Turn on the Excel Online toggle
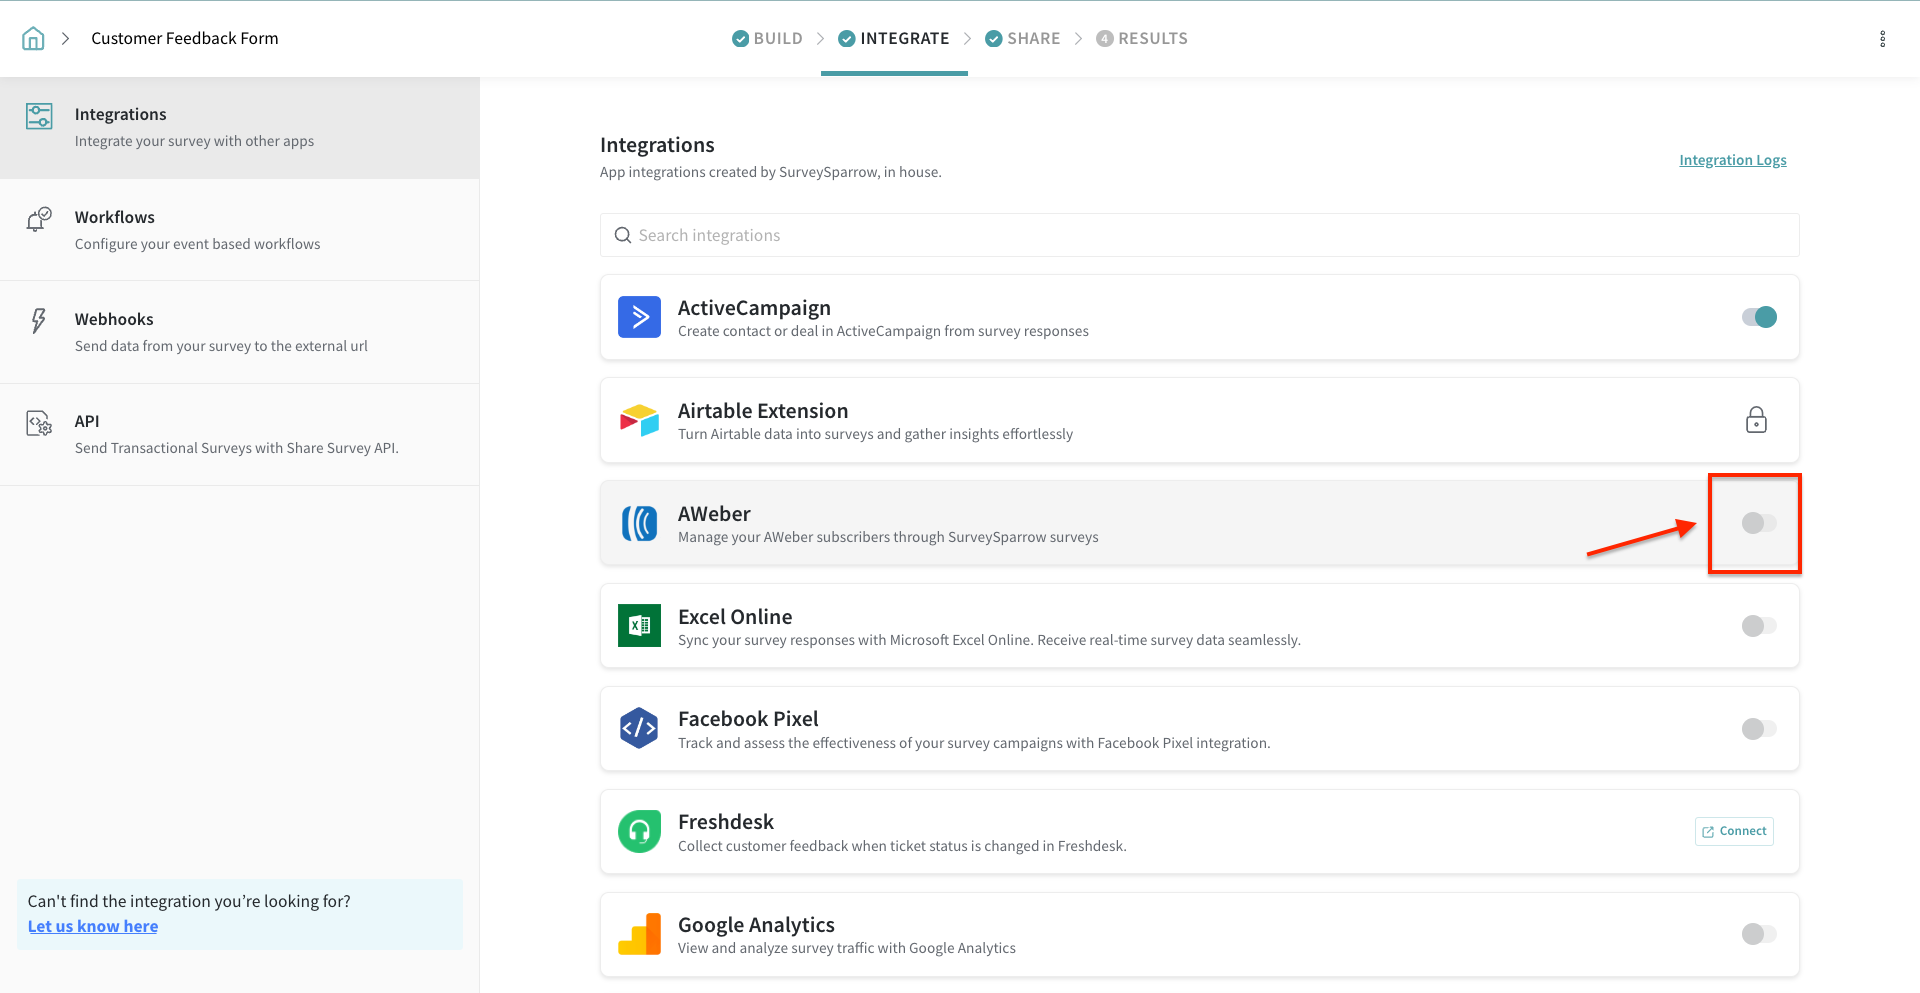Image resolution: width=1920 pixels, height=993 pixels. pyautogui.click(x=1759, y=626)
